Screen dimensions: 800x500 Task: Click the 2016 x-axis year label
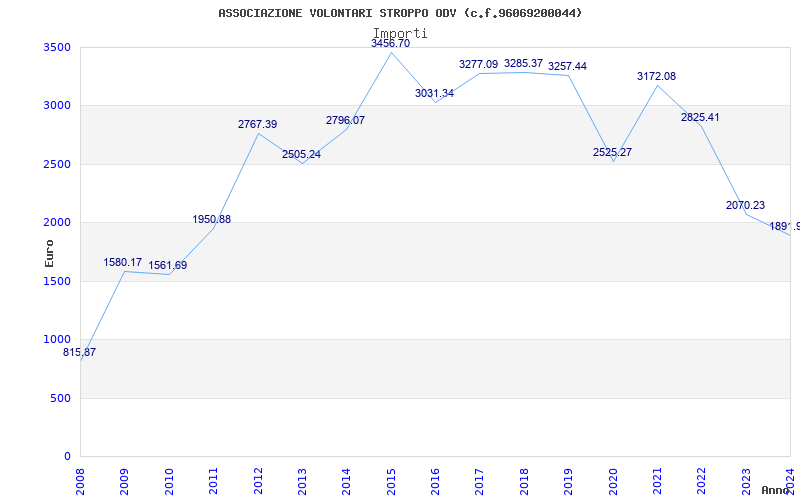435,481
